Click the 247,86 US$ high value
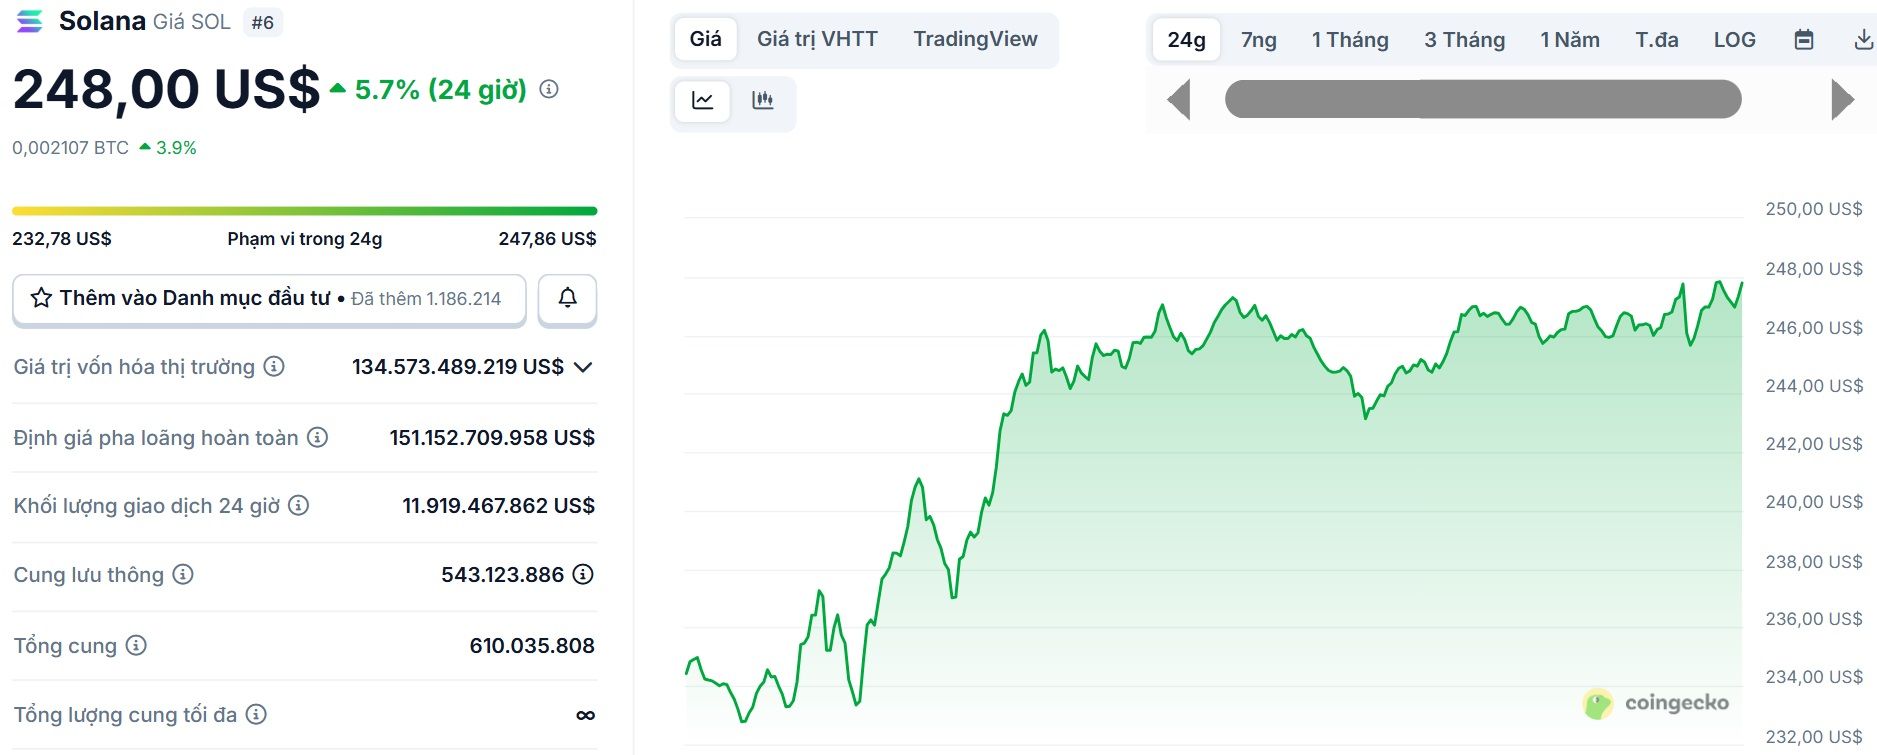Image resolution: width=1877 pixels, height=755 pixels. coord(547,239)
